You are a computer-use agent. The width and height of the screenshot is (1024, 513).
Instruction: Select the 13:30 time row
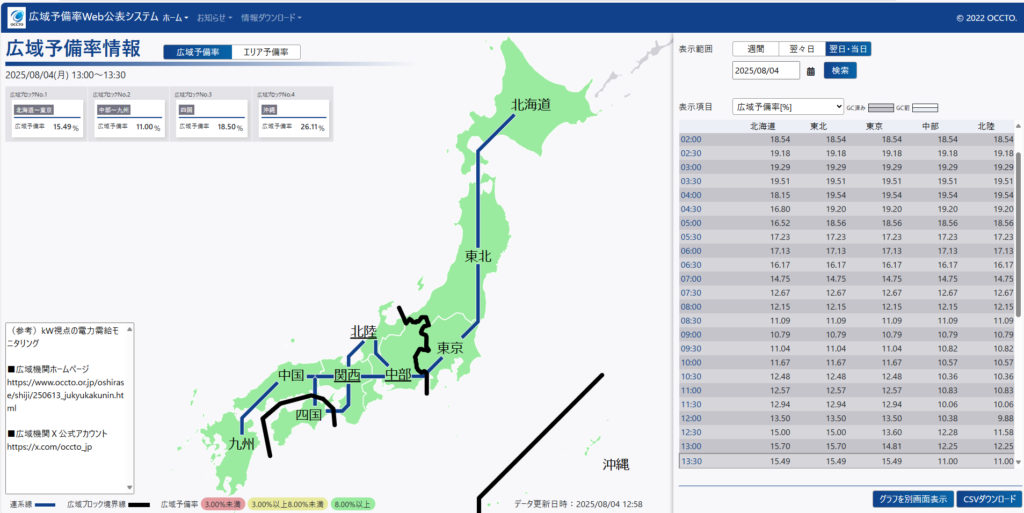click(x=846, y=461)
